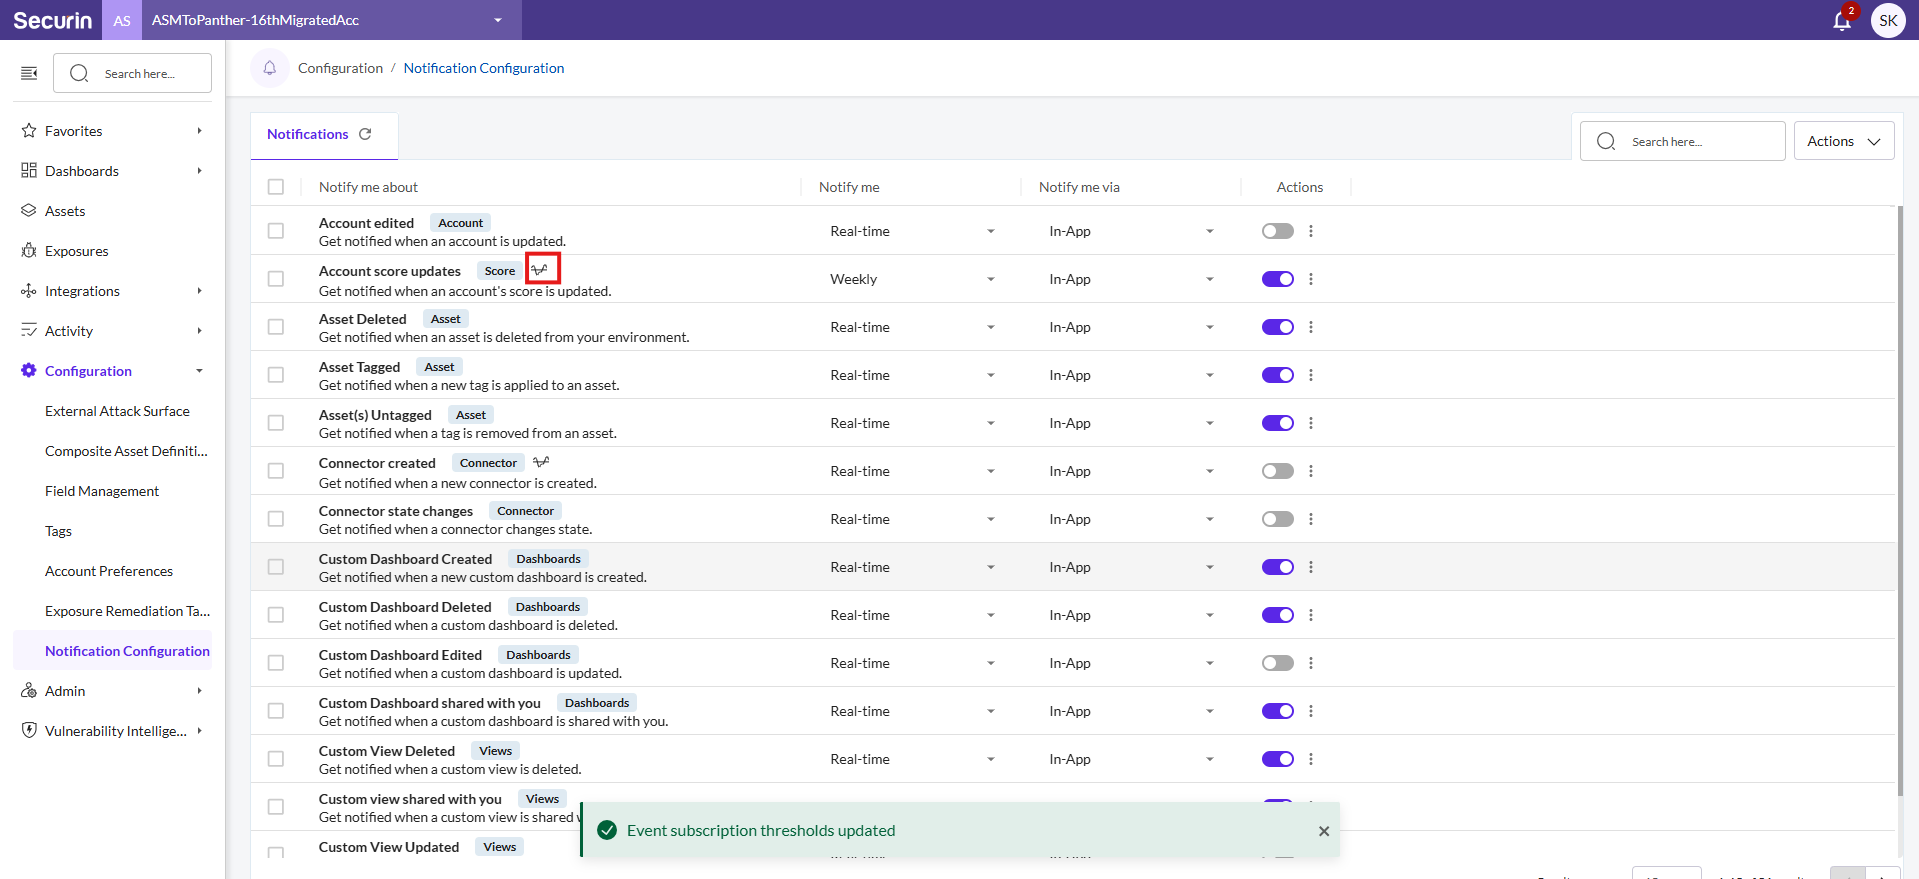The height and width of the screenshot is (879, 1919).
Task: Open the Actions dropdown button
Action: [1843, 141]
